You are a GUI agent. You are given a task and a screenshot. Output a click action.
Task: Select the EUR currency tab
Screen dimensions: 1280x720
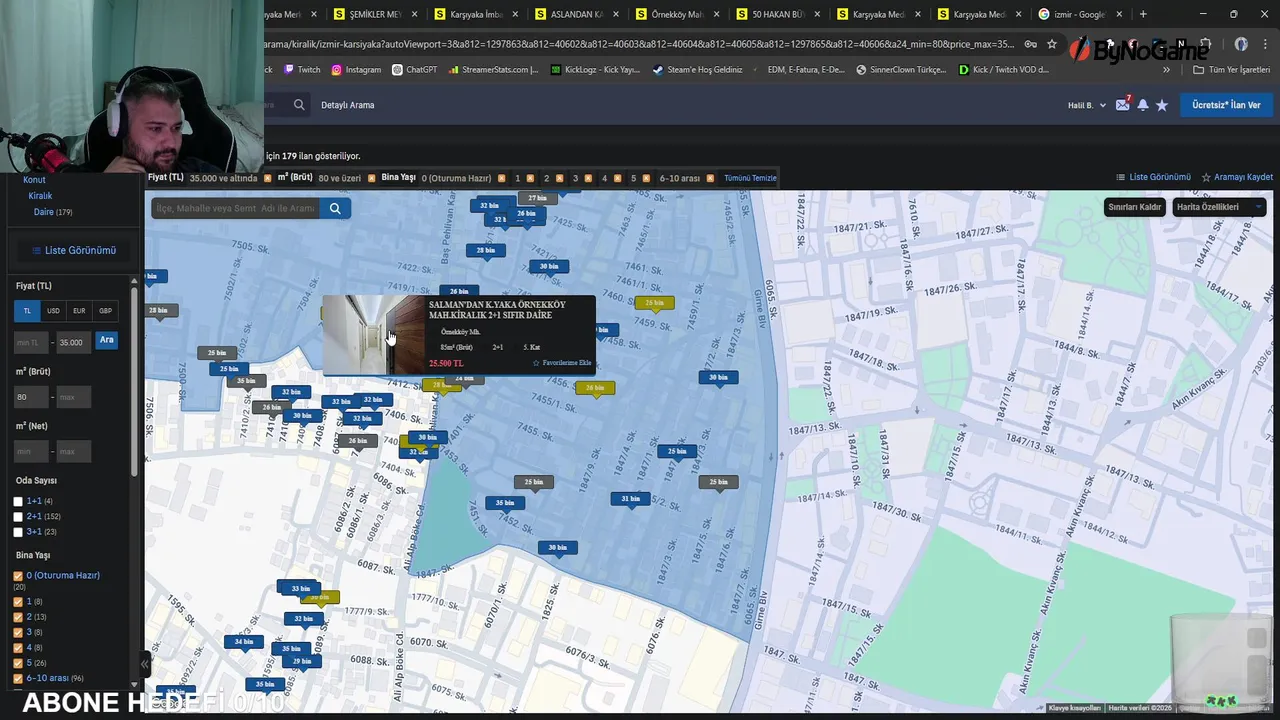tap(79, 311)
